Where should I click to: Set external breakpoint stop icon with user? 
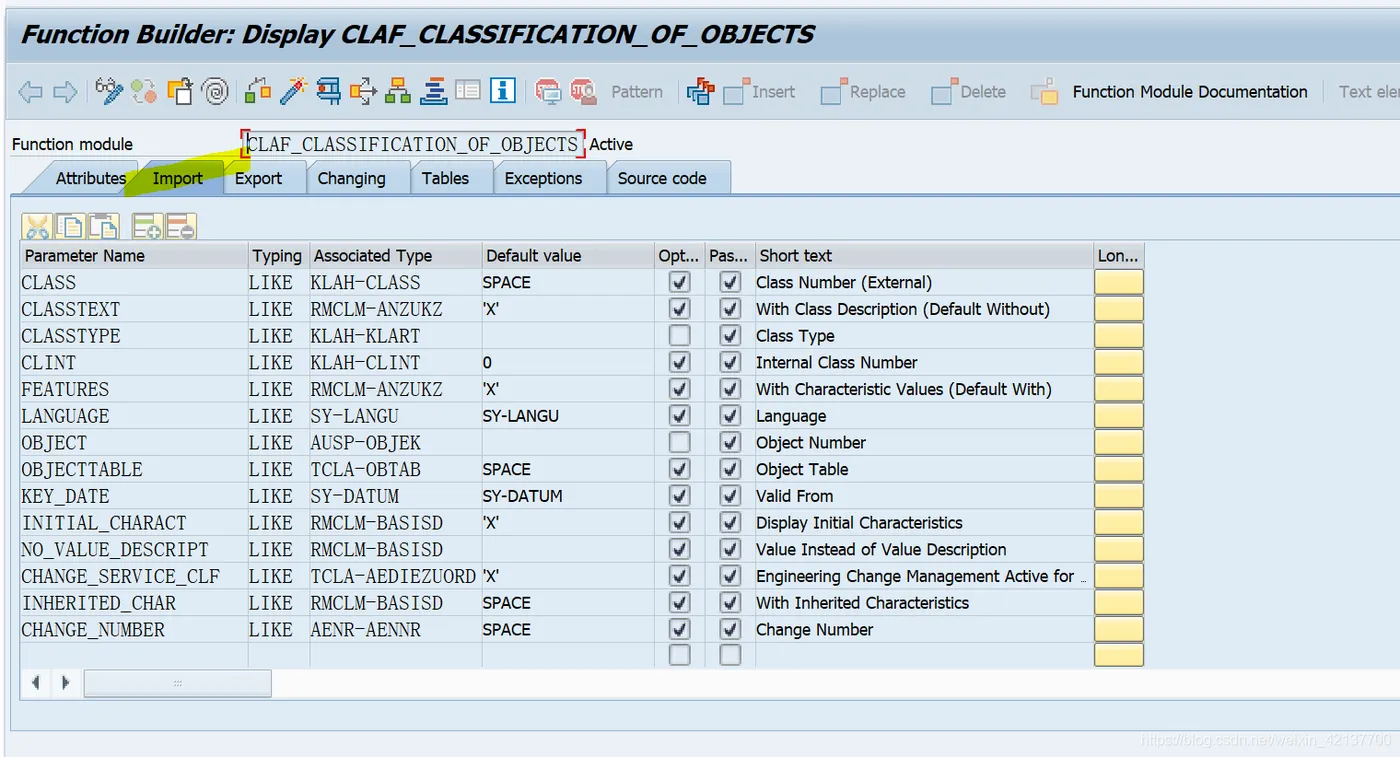point(583,92)
